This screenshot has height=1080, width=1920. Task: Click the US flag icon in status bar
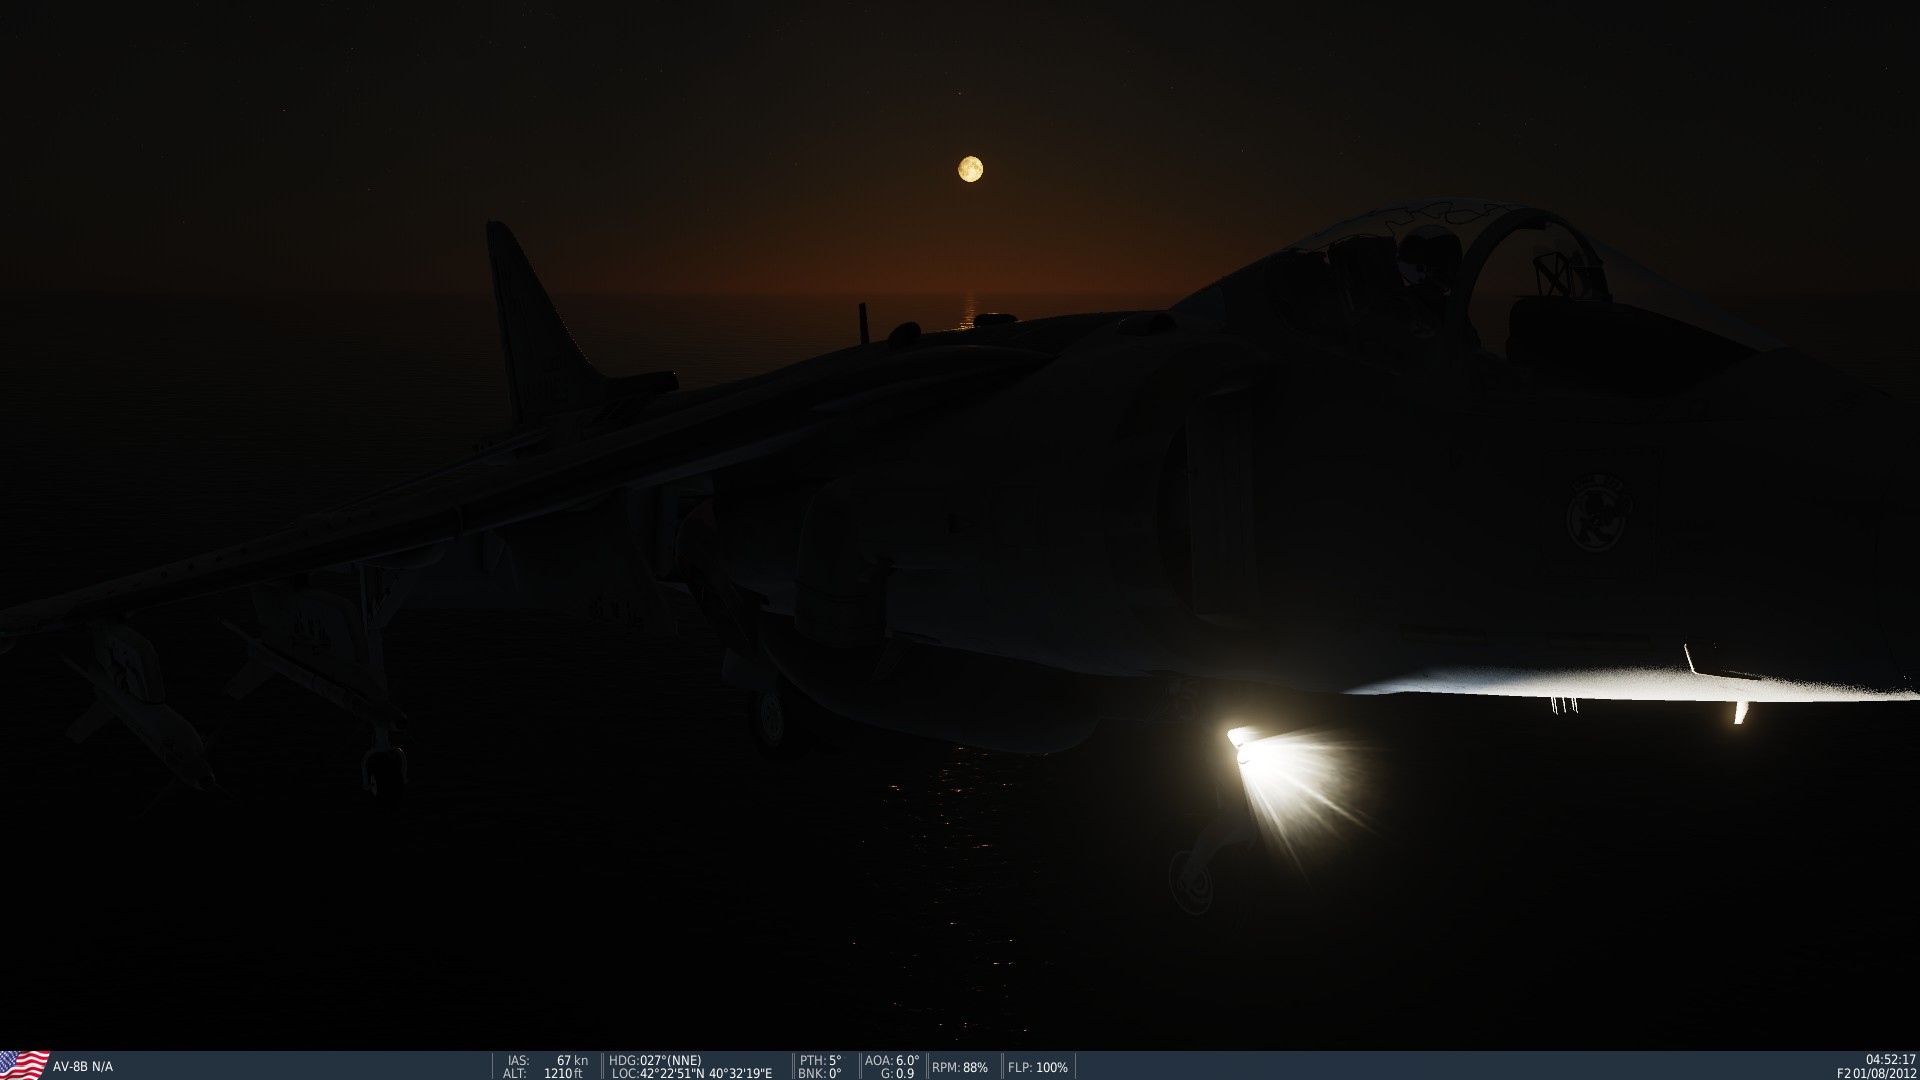(24, 1064)
